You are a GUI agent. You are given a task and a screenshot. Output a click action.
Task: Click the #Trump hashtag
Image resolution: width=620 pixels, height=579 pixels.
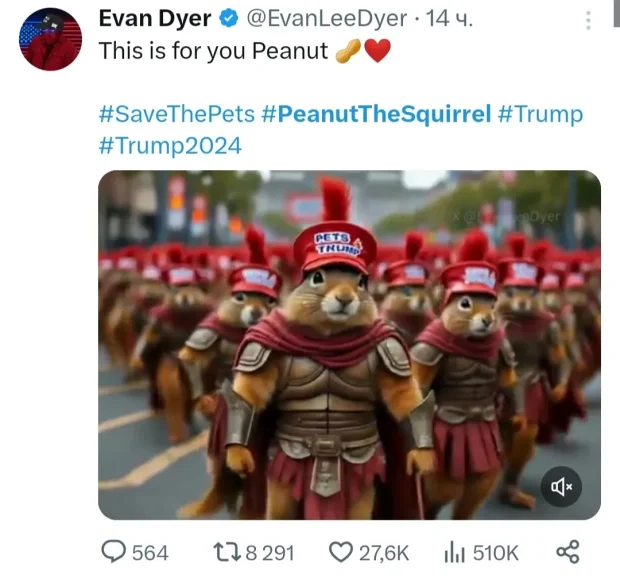(x=540, y=114)
